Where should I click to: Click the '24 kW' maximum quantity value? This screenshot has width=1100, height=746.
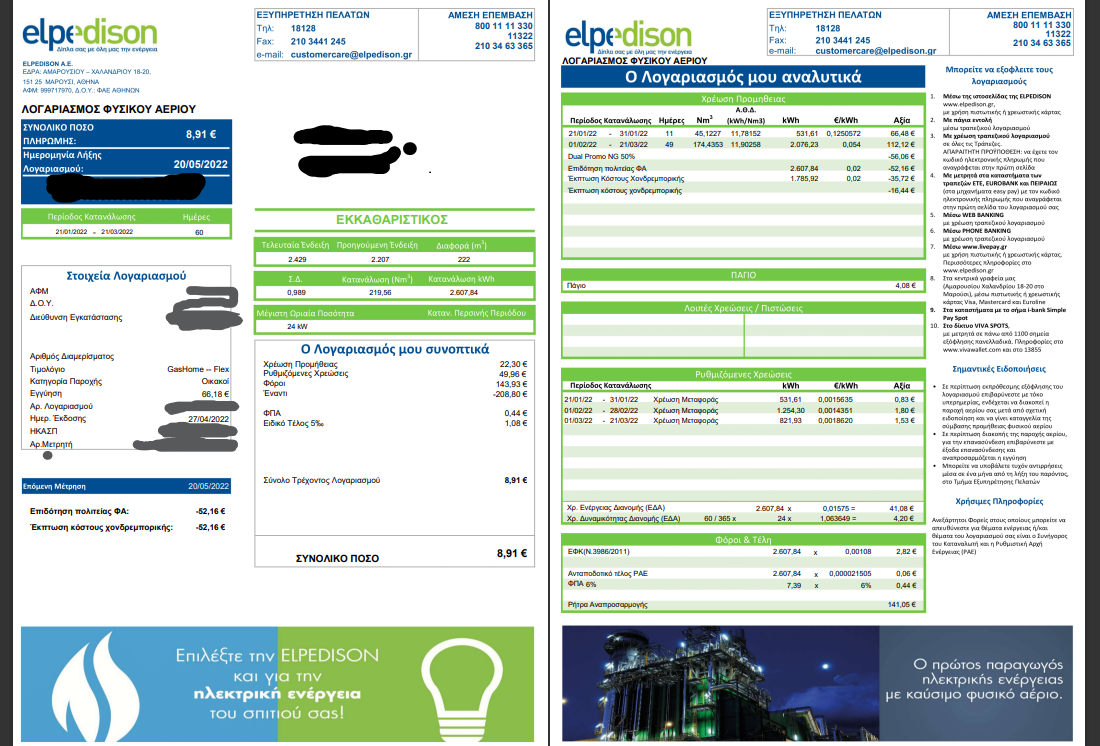tap(297, 326)
